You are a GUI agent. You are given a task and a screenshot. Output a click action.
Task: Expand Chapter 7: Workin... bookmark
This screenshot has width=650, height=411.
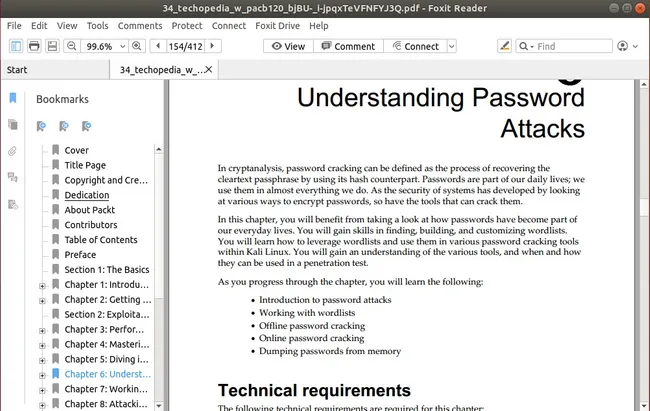tap(42, 390)
